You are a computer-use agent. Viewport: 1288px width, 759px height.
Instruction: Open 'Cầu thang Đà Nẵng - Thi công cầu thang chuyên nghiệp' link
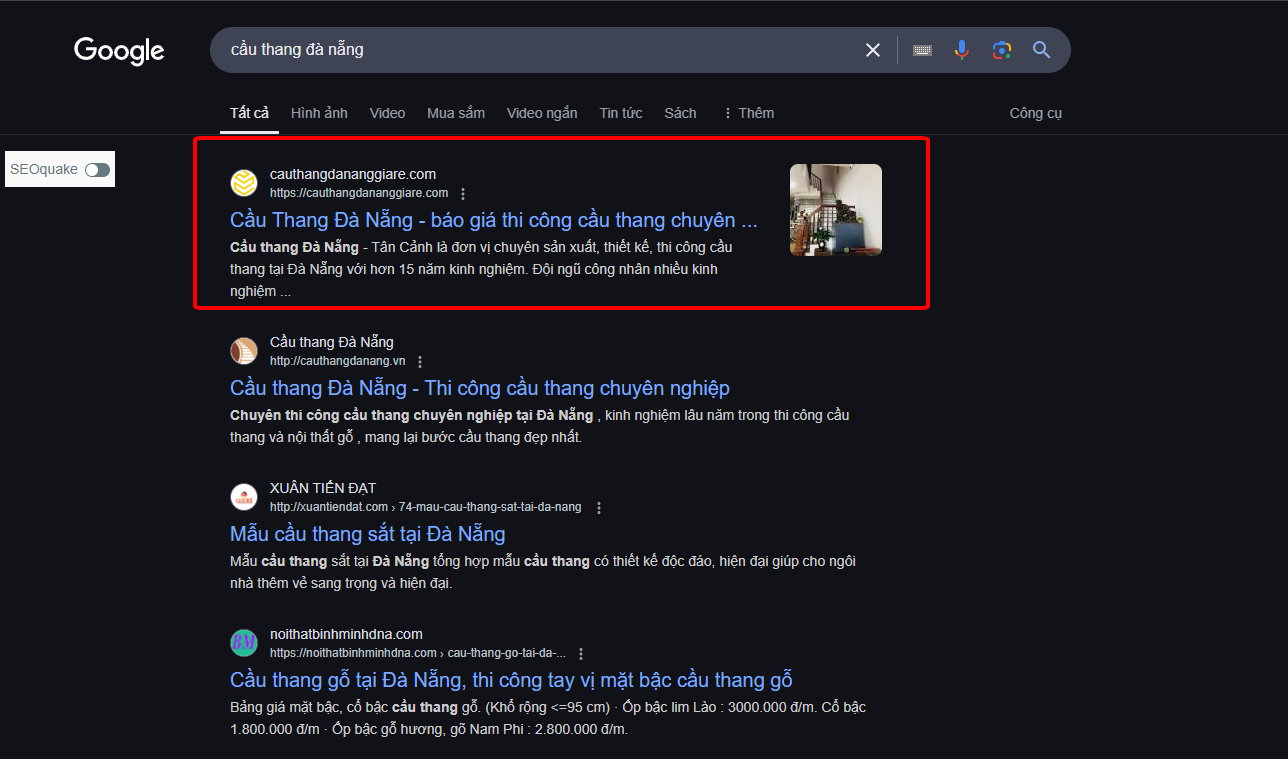pos(480,388)
